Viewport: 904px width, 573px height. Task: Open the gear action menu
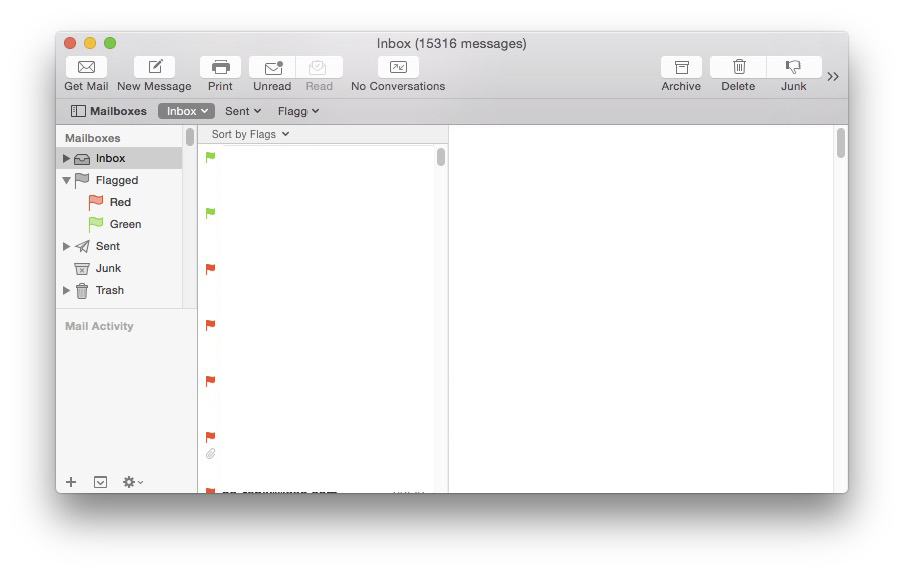point(132,482)
